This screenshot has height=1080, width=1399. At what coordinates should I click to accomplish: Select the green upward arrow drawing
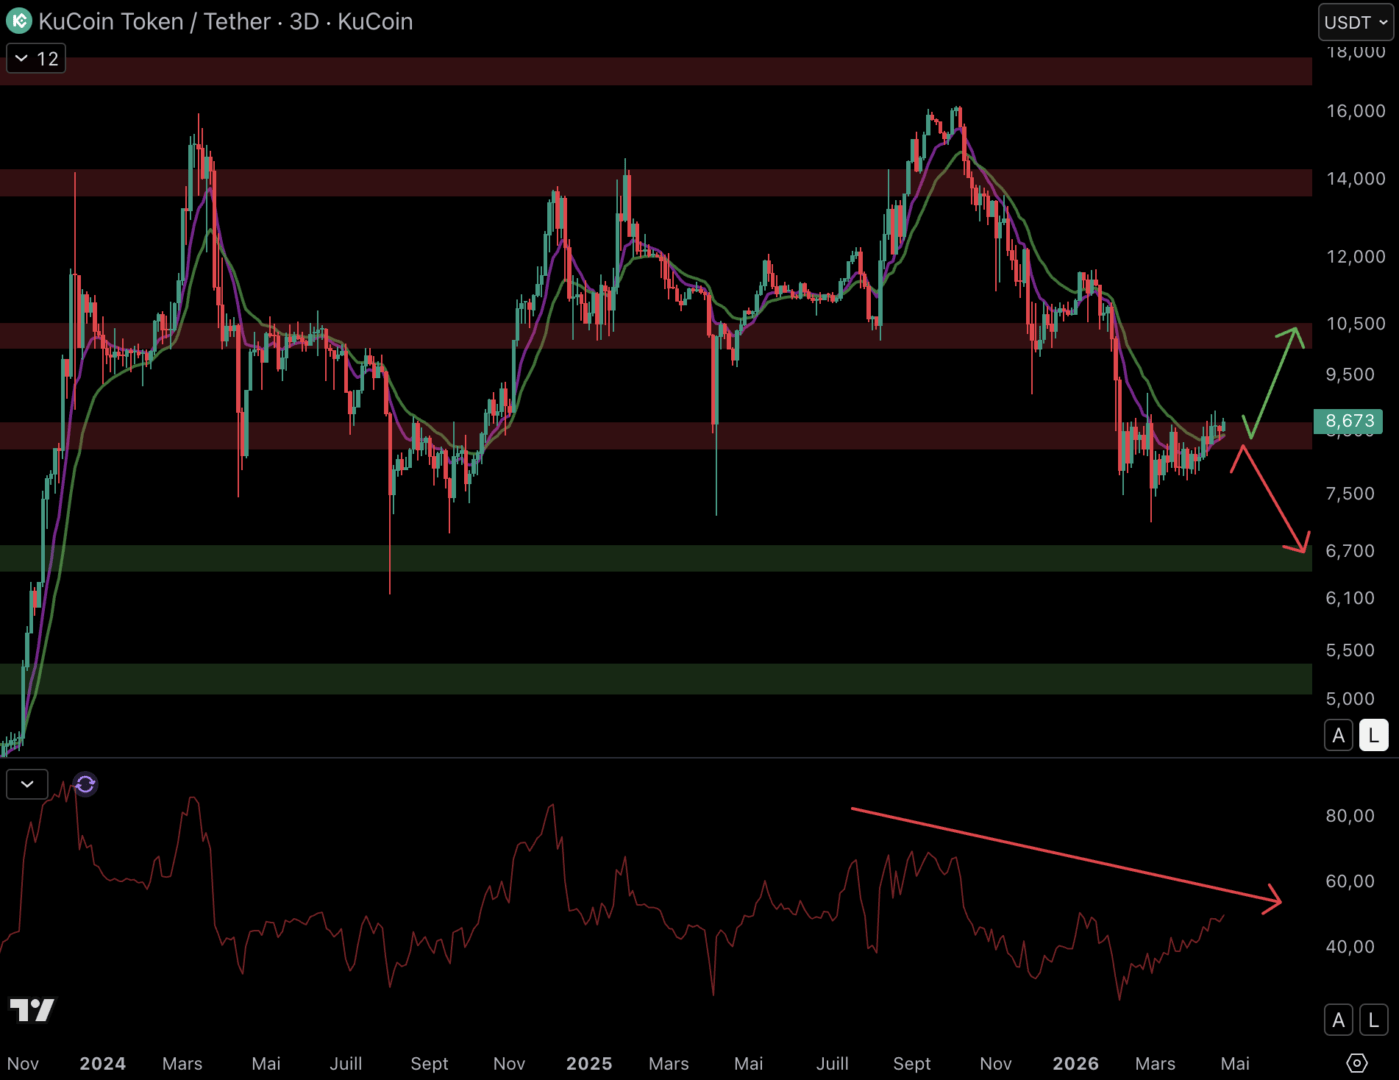pyautogui.click(x=1273, y=381)
